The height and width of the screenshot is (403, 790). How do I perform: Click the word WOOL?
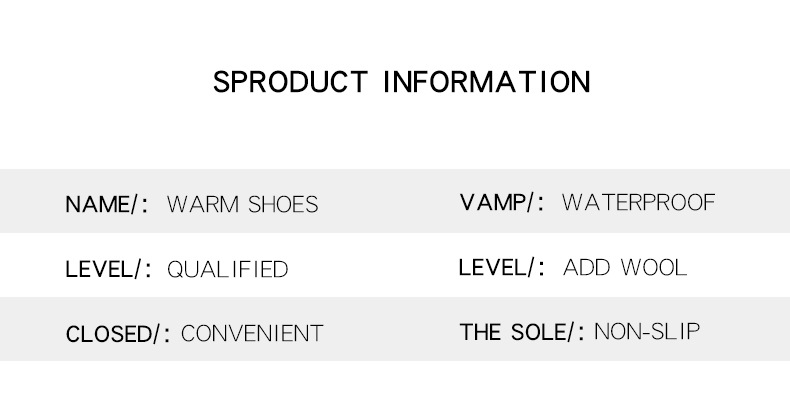(654, 267)
